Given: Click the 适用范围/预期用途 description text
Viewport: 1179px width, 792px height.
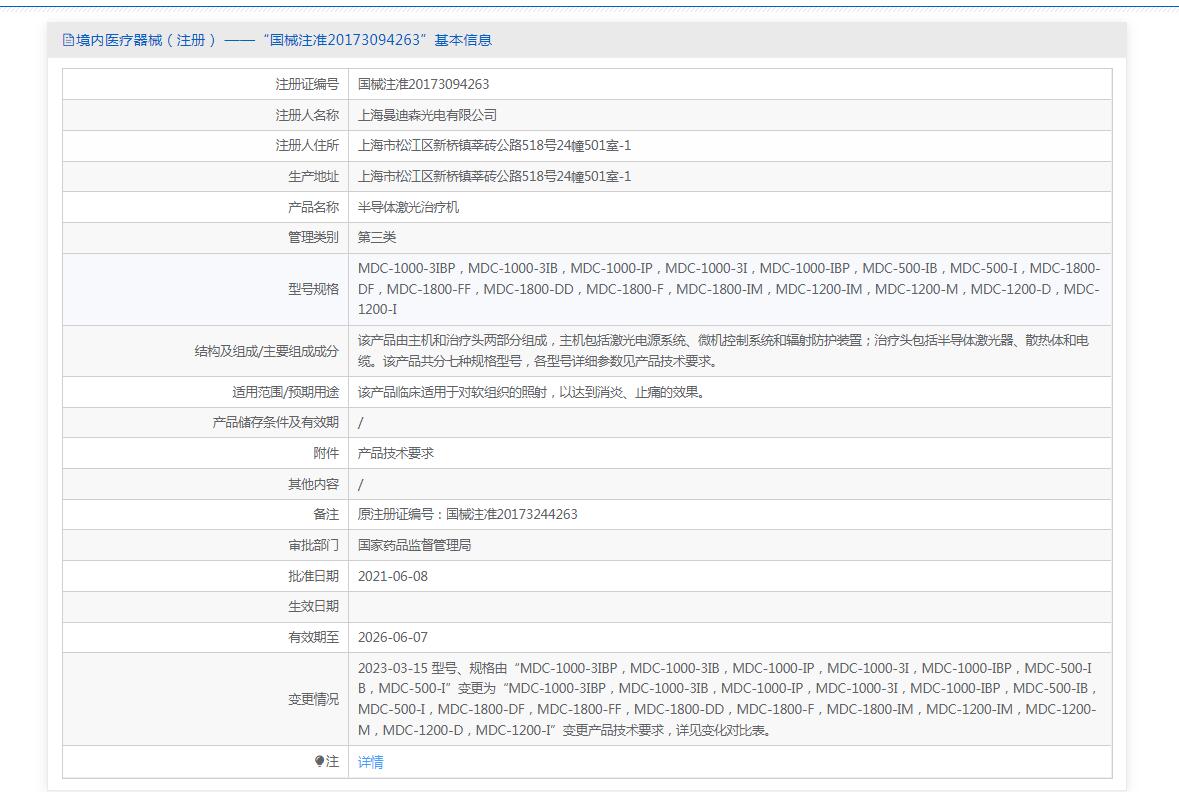Looking at the screenshot, I should (x=531, y=392).
